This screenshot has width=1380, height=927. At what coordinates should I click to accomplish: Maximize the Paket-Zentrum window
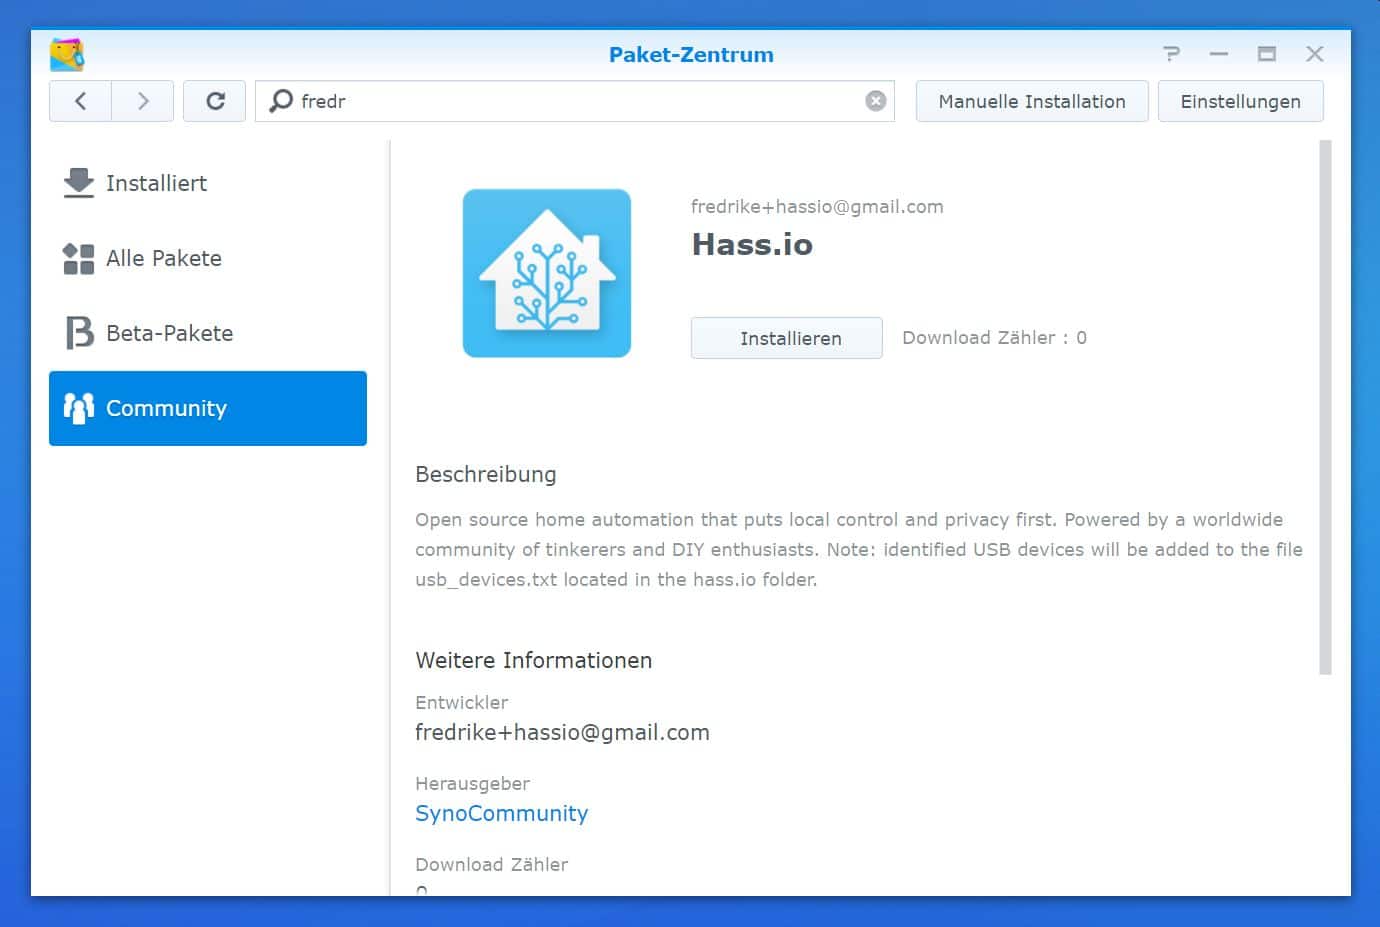pyautogui.click(x=1266, y=54)
